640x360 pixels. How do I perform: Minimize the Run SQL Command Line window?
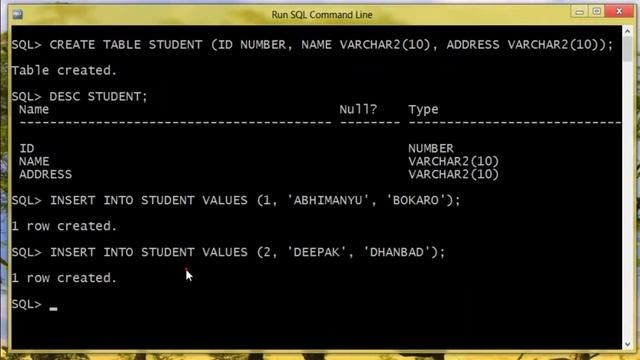point(579,12)
